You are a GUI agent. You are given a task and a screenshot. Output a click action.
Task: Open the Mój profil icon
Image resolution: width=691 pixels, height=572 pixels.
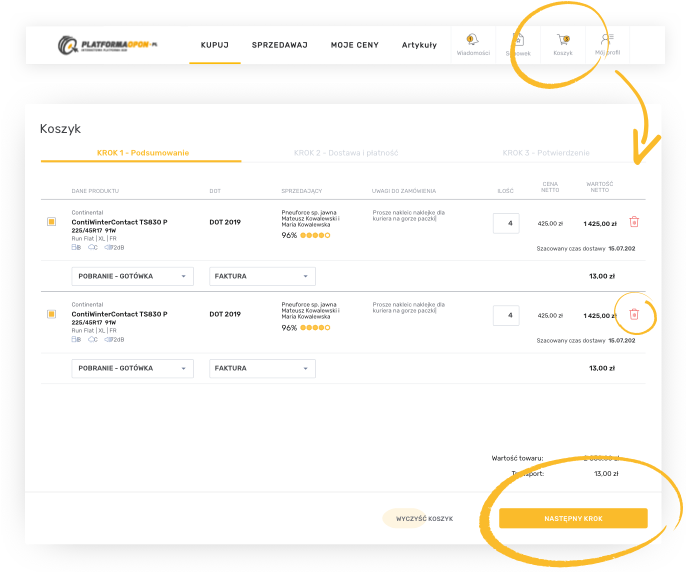click(606, 42)
